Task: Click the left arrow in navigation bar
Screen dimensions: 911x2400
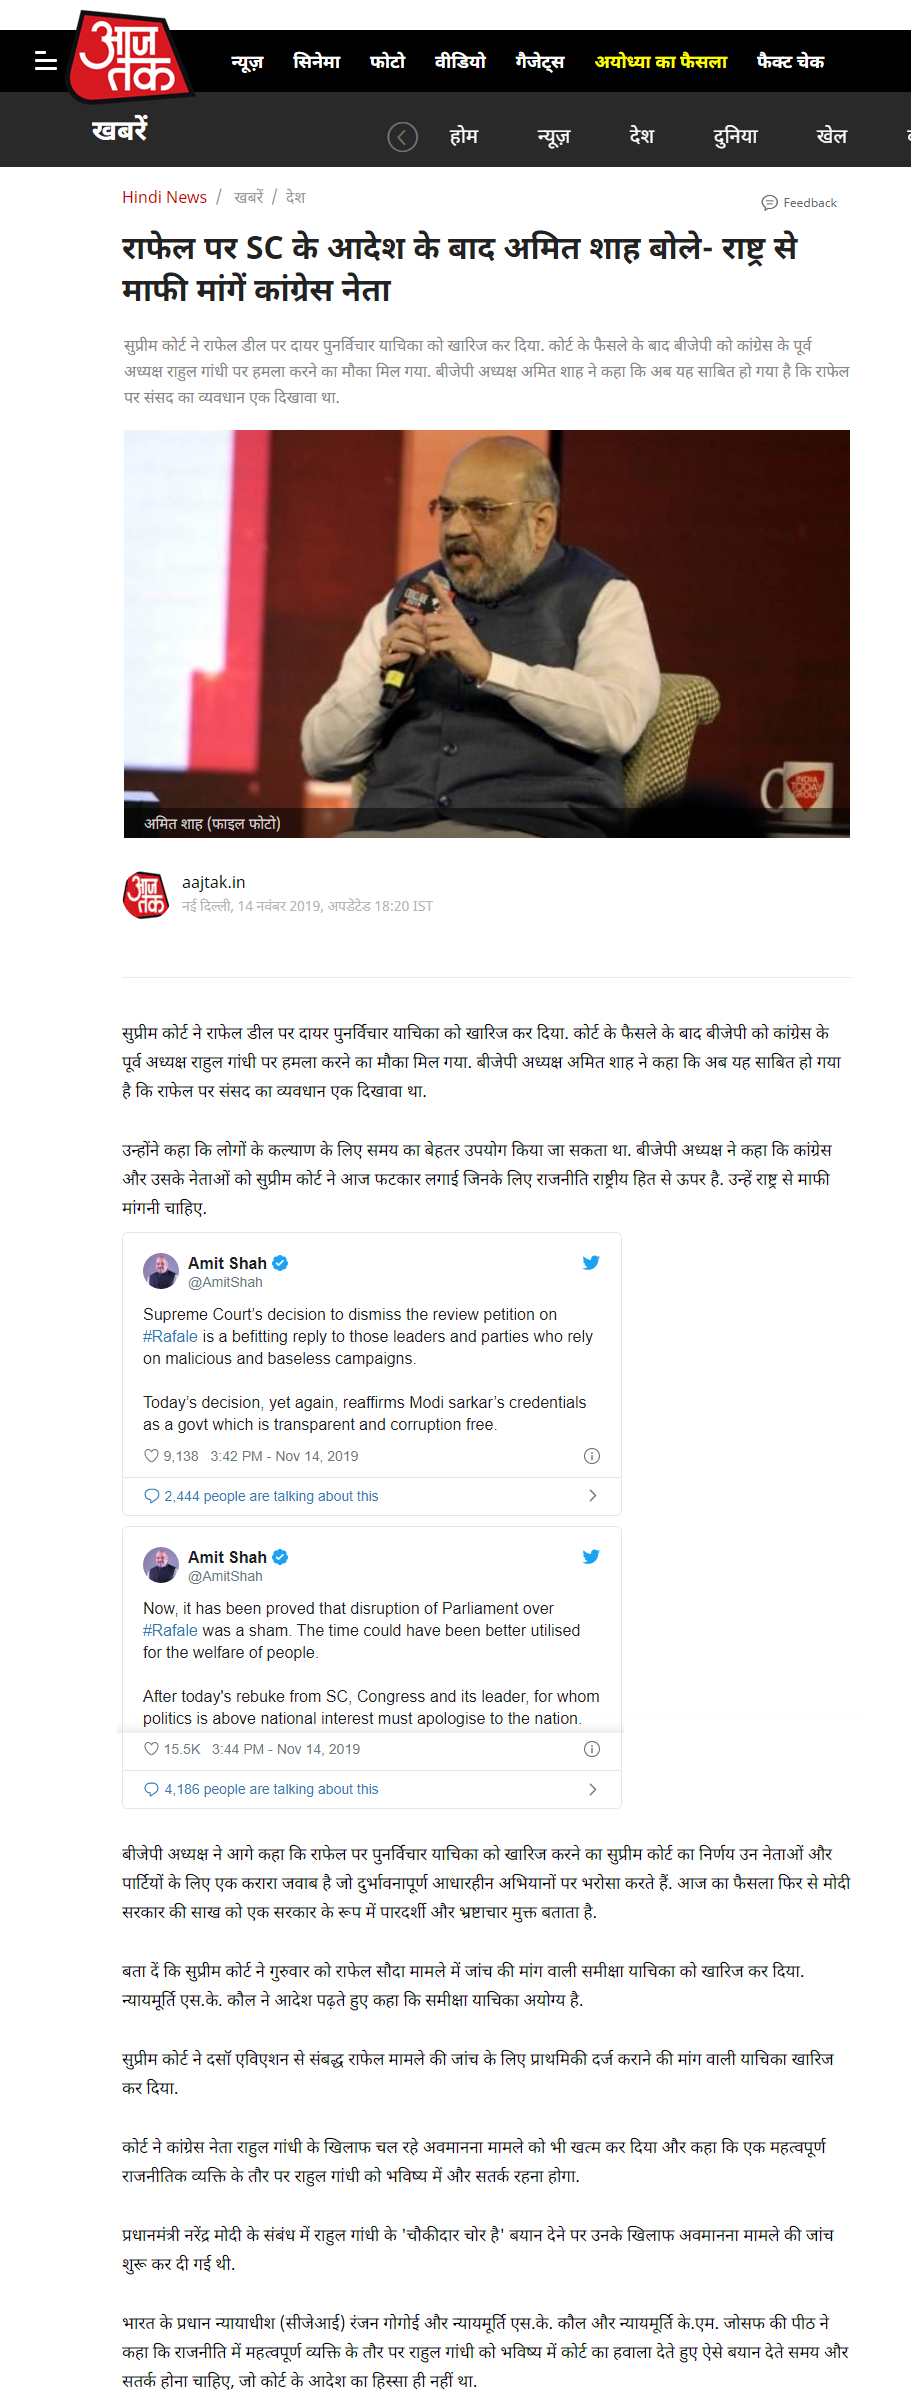Action: [402, 137]
